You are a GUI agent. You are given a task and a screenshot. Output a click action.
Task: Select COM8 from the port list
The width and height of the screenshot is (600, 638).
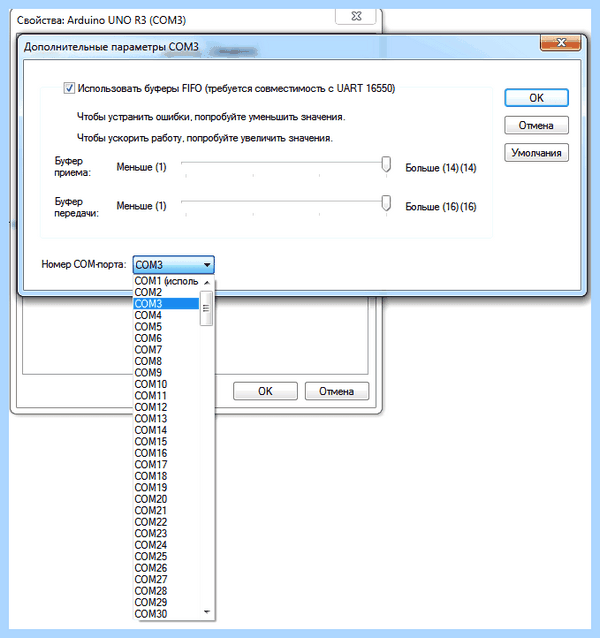[166, 361]
